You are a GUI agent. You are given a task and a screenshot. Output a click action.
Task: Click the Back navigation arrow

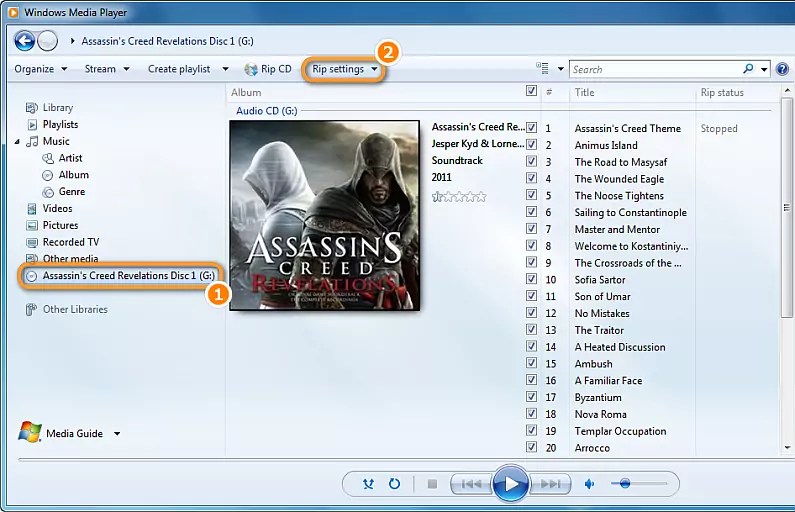(24, 41)
